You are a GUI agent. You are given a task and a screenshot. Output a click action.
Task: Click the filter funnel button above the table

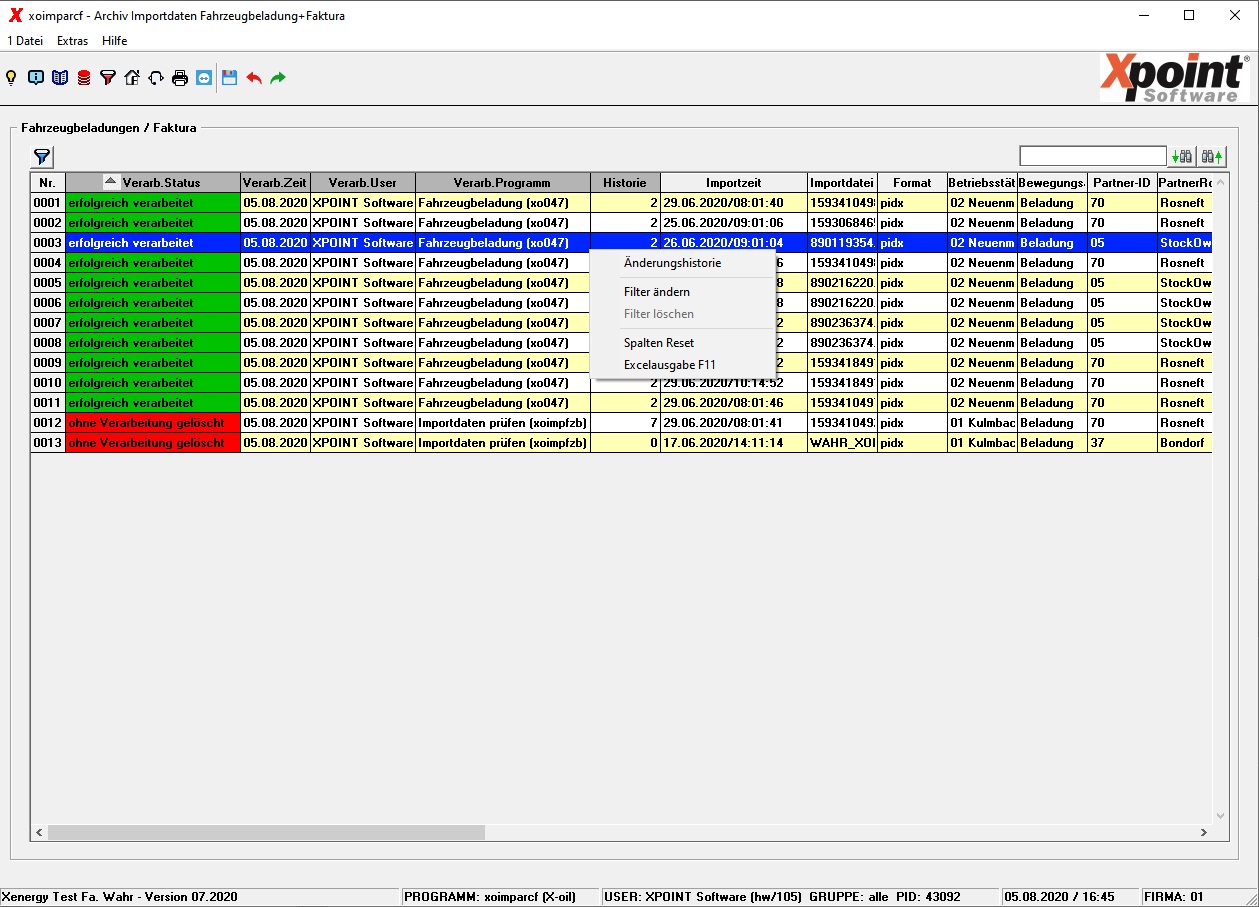42,157
